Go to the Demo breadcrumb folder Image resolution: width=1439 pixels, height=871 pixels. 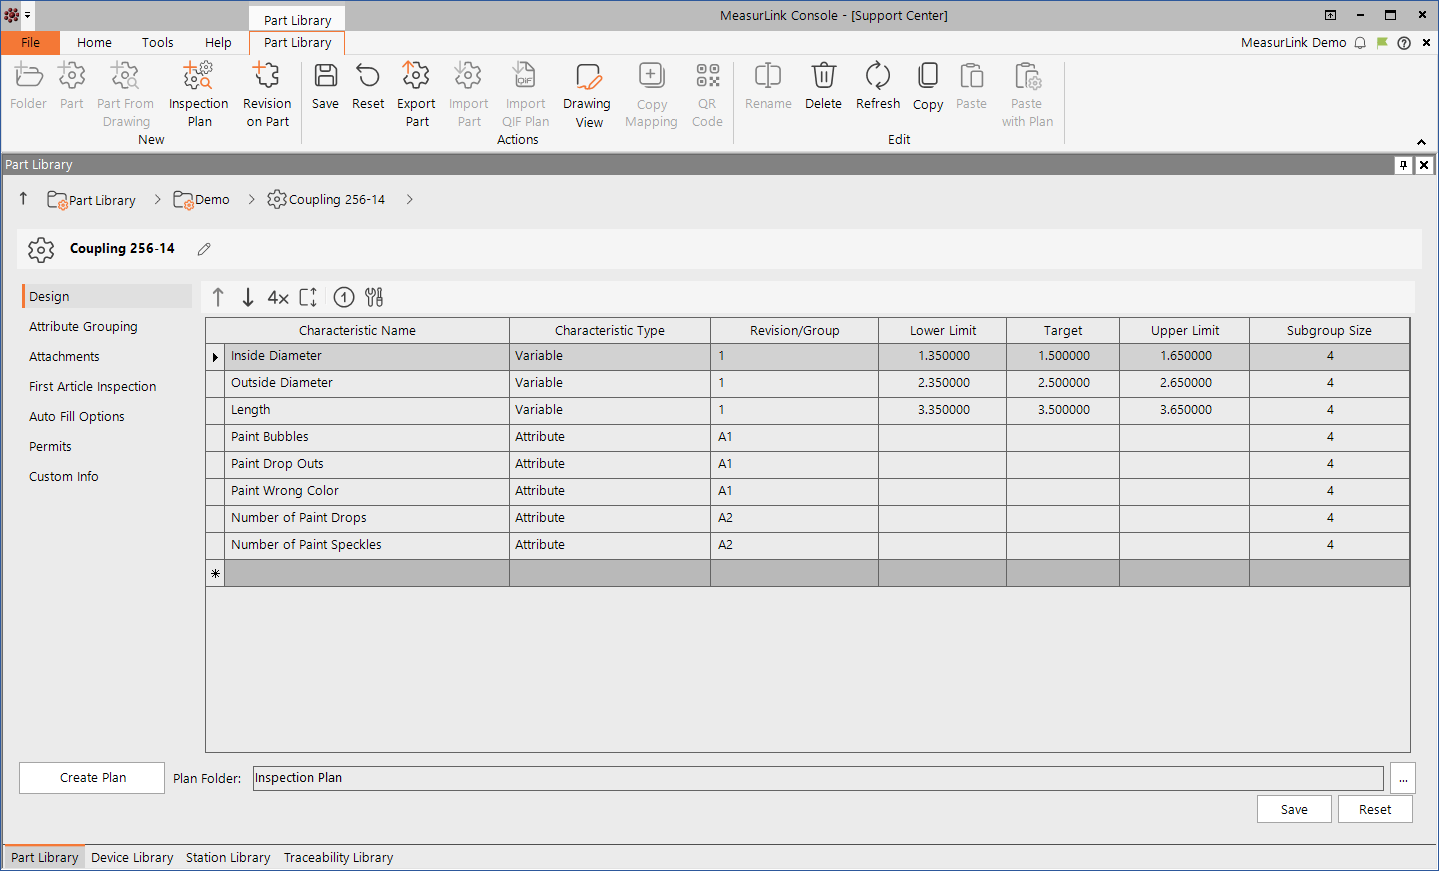[201, 200]
